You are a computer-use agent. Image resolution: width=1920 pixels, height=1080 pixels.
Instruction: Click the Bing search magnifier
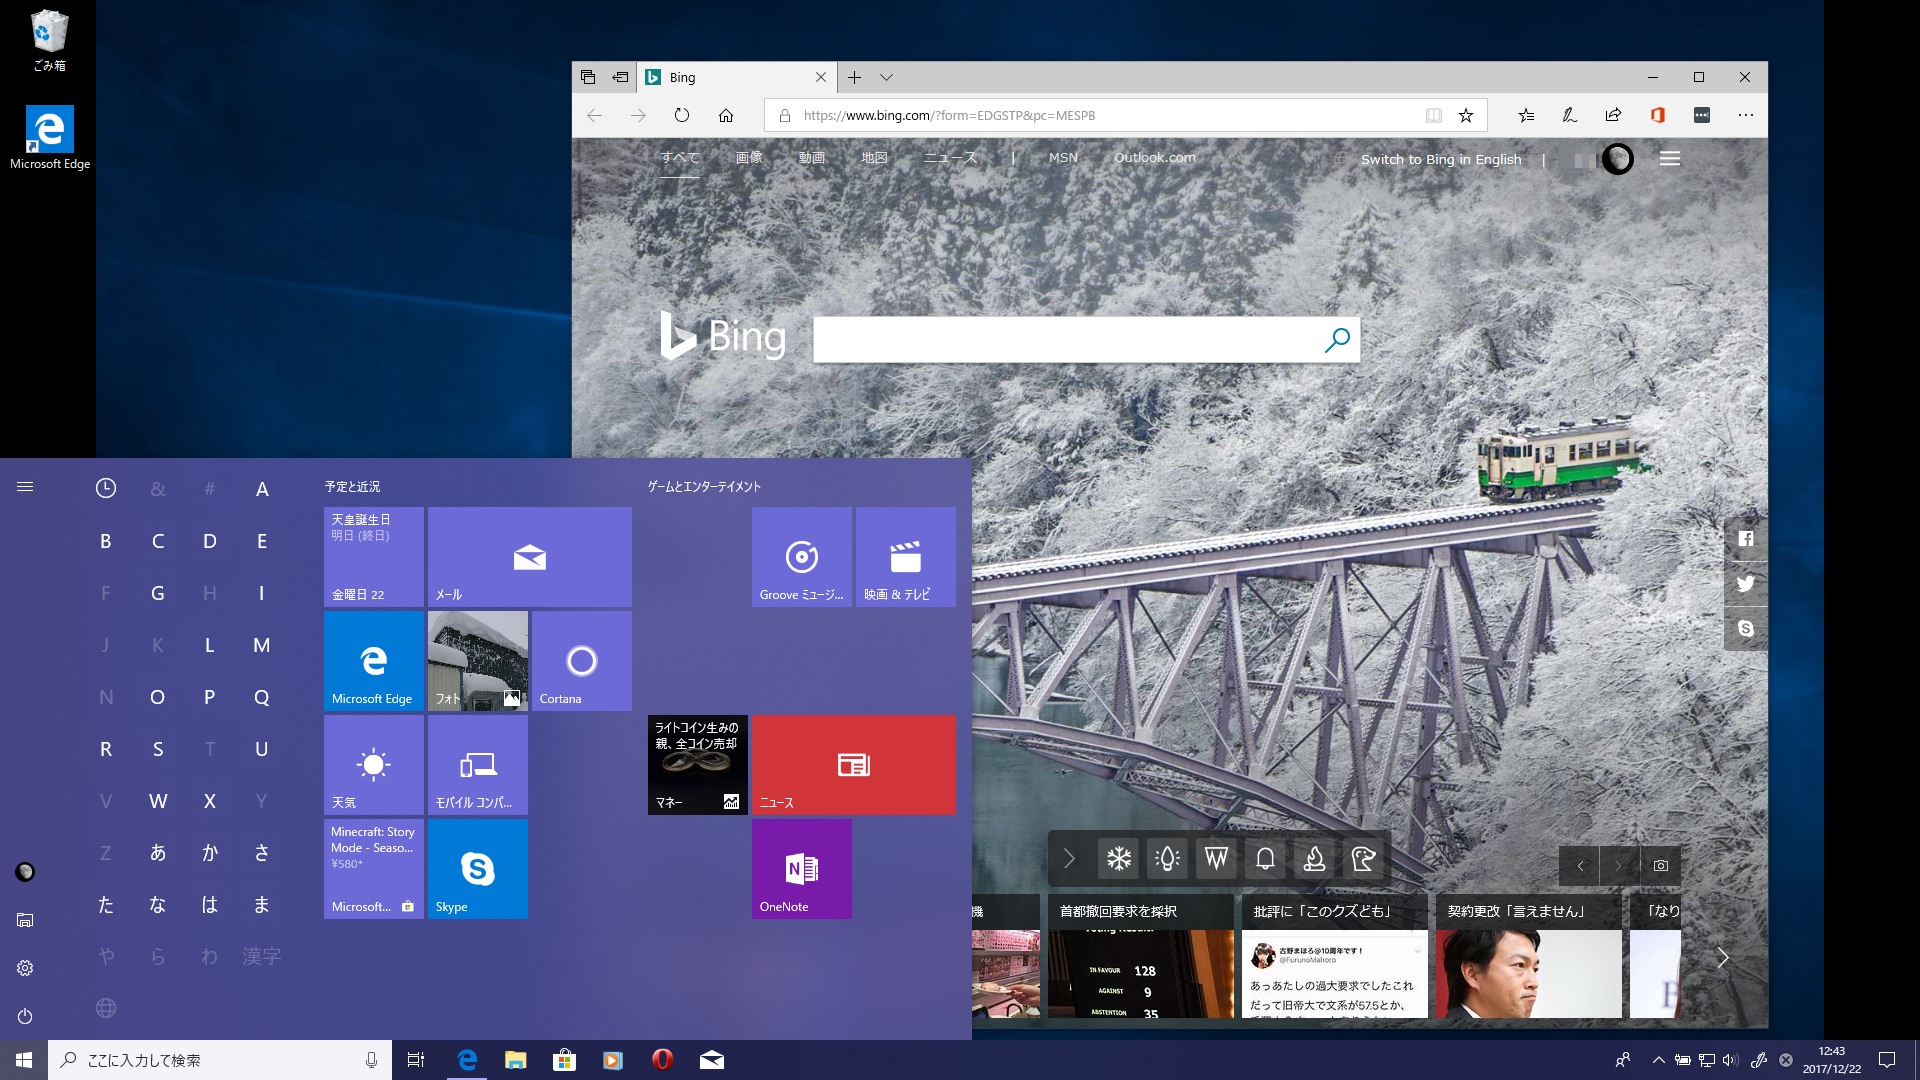click(x=1337, y=340)
